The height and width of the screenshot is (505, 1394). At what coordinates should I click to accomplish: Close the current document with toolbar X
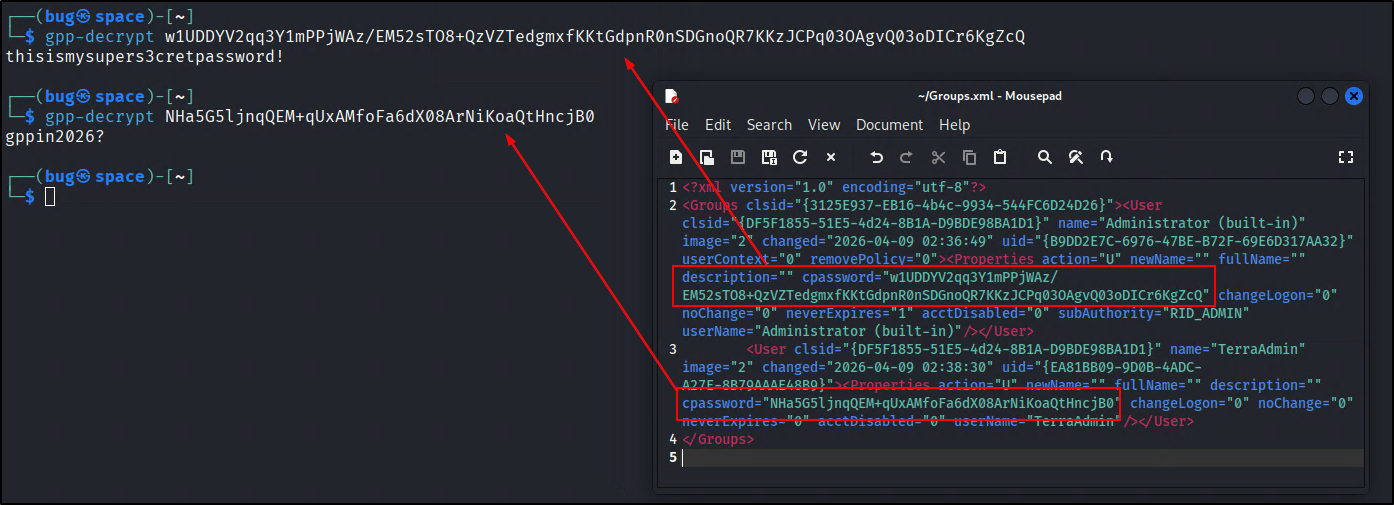pyautogui.click(x=830, y=157)
